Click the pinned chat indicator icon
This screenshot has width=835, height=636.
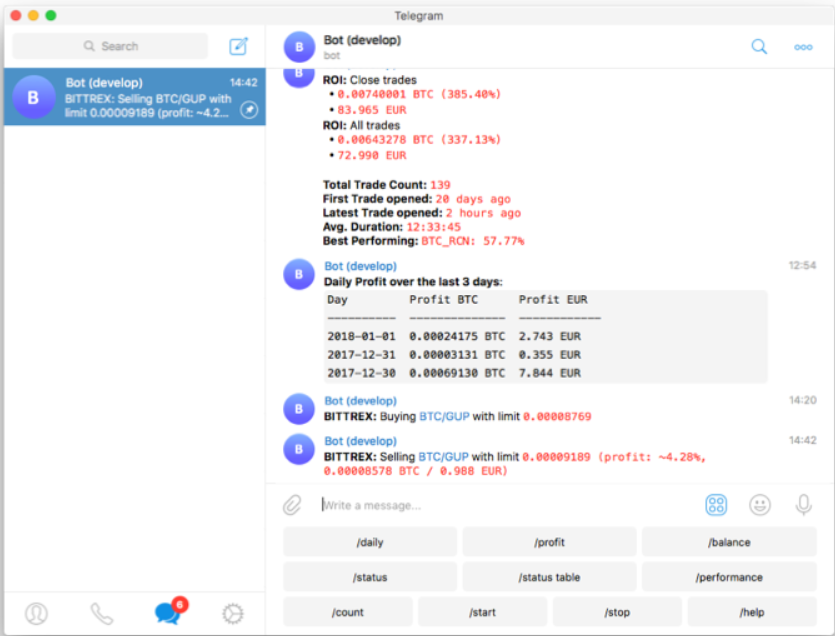pos(249,110)
